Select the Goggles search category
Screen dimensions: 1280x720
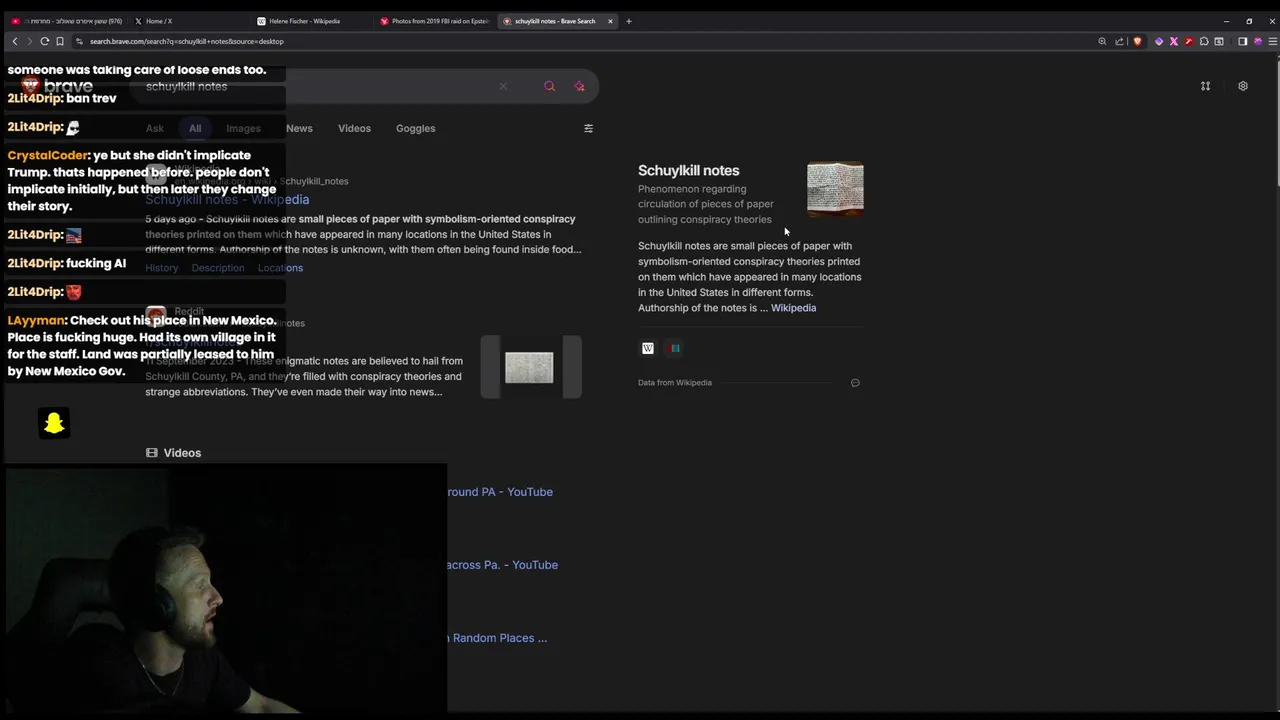tap(415, 128)
